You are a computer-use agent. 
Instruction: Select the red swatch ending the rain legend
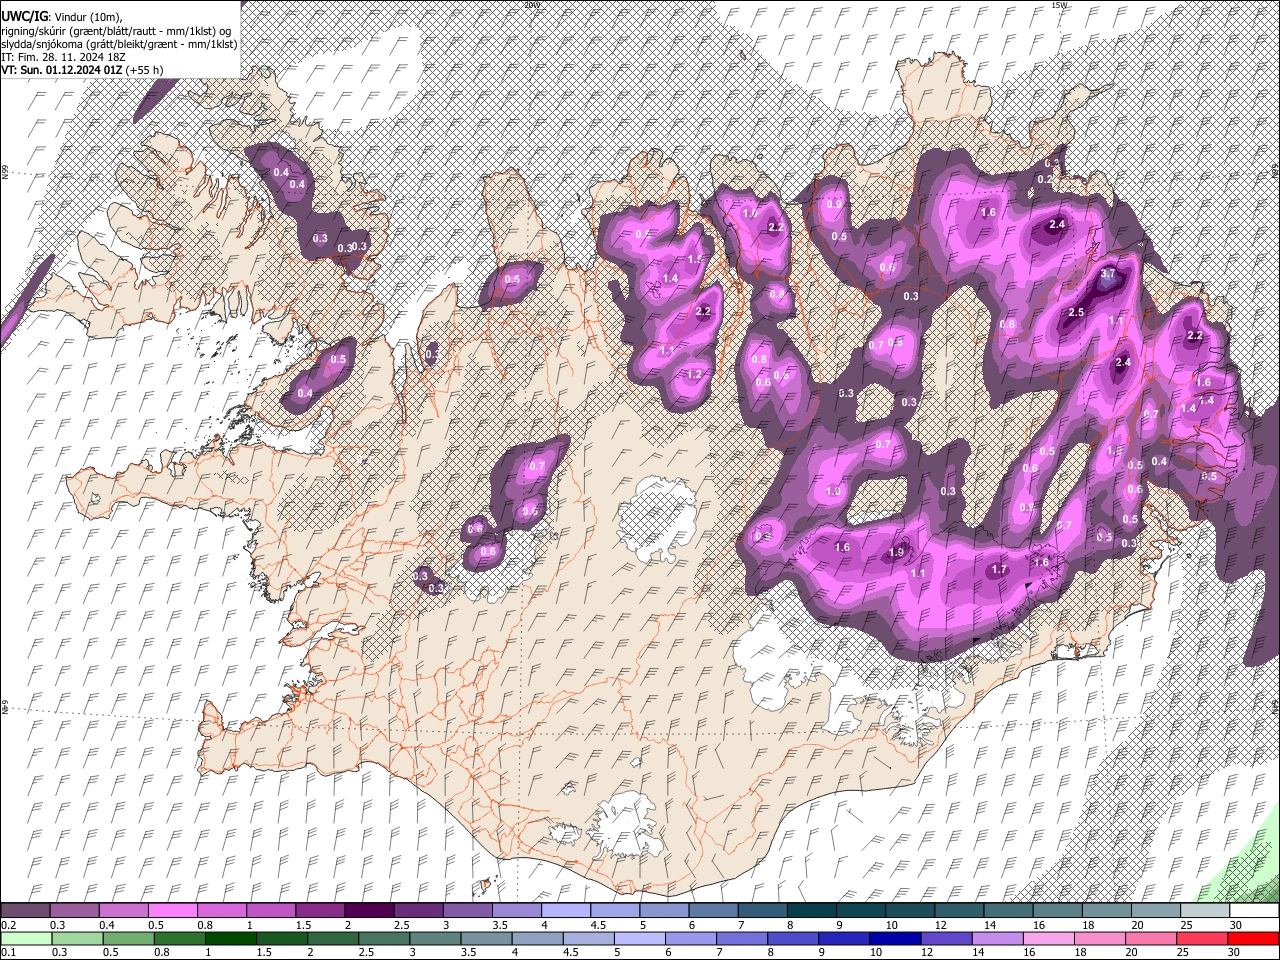(x=1253, y=939)
